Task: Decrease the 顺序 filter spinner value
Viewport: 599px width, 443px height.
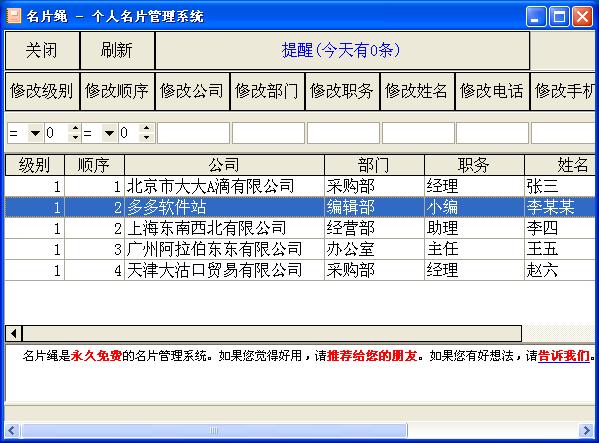Action: [147, 138]
